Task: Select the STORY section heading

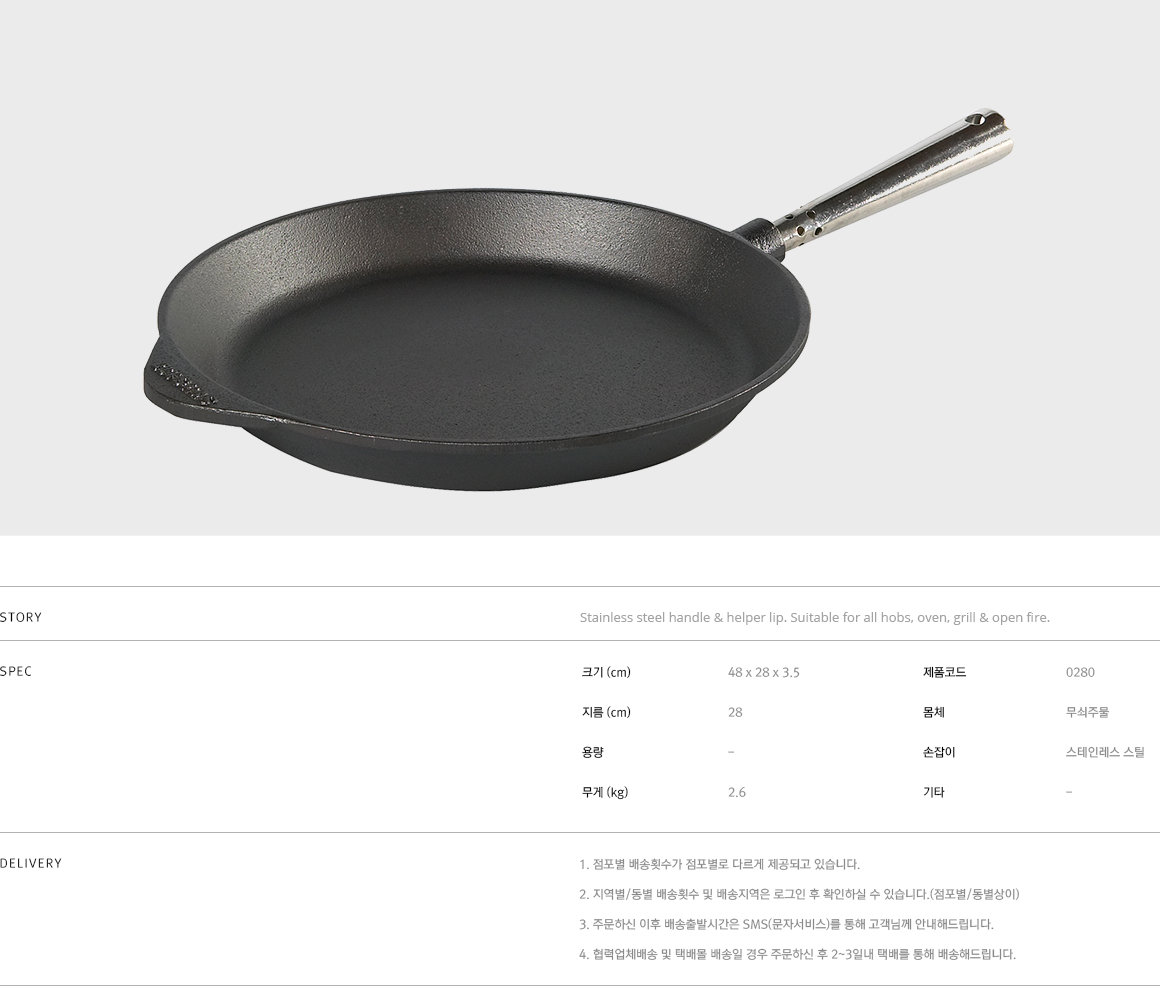Action: click(x=21, y=617)
